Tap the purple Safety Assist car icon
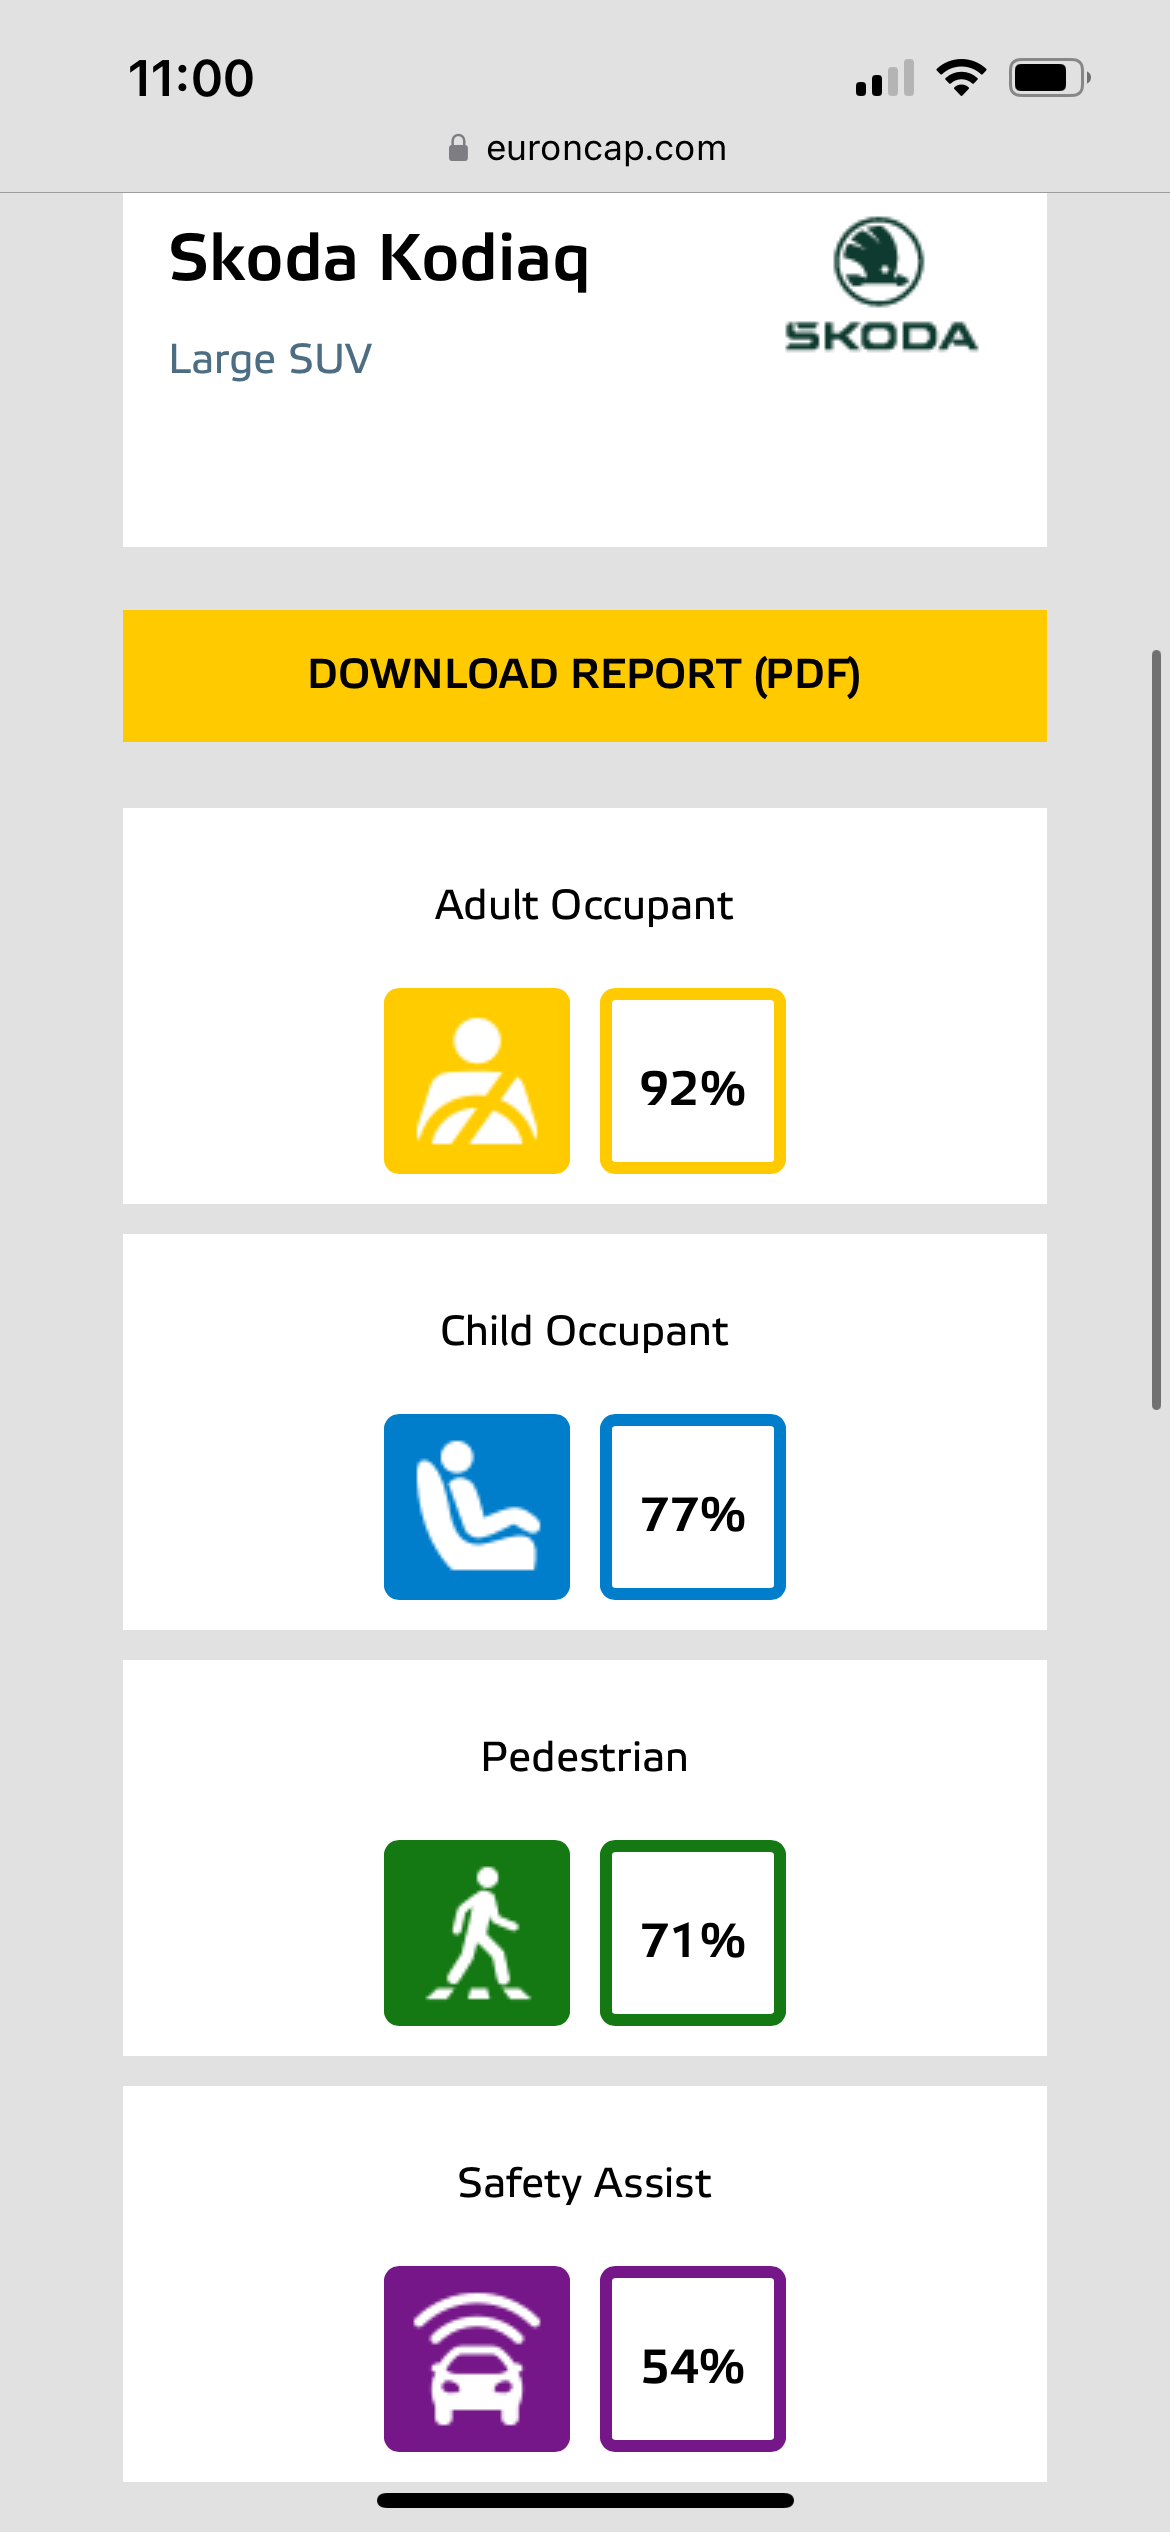The height and width of the screenshot is (2532, 1170). [x=477, y=2359]
